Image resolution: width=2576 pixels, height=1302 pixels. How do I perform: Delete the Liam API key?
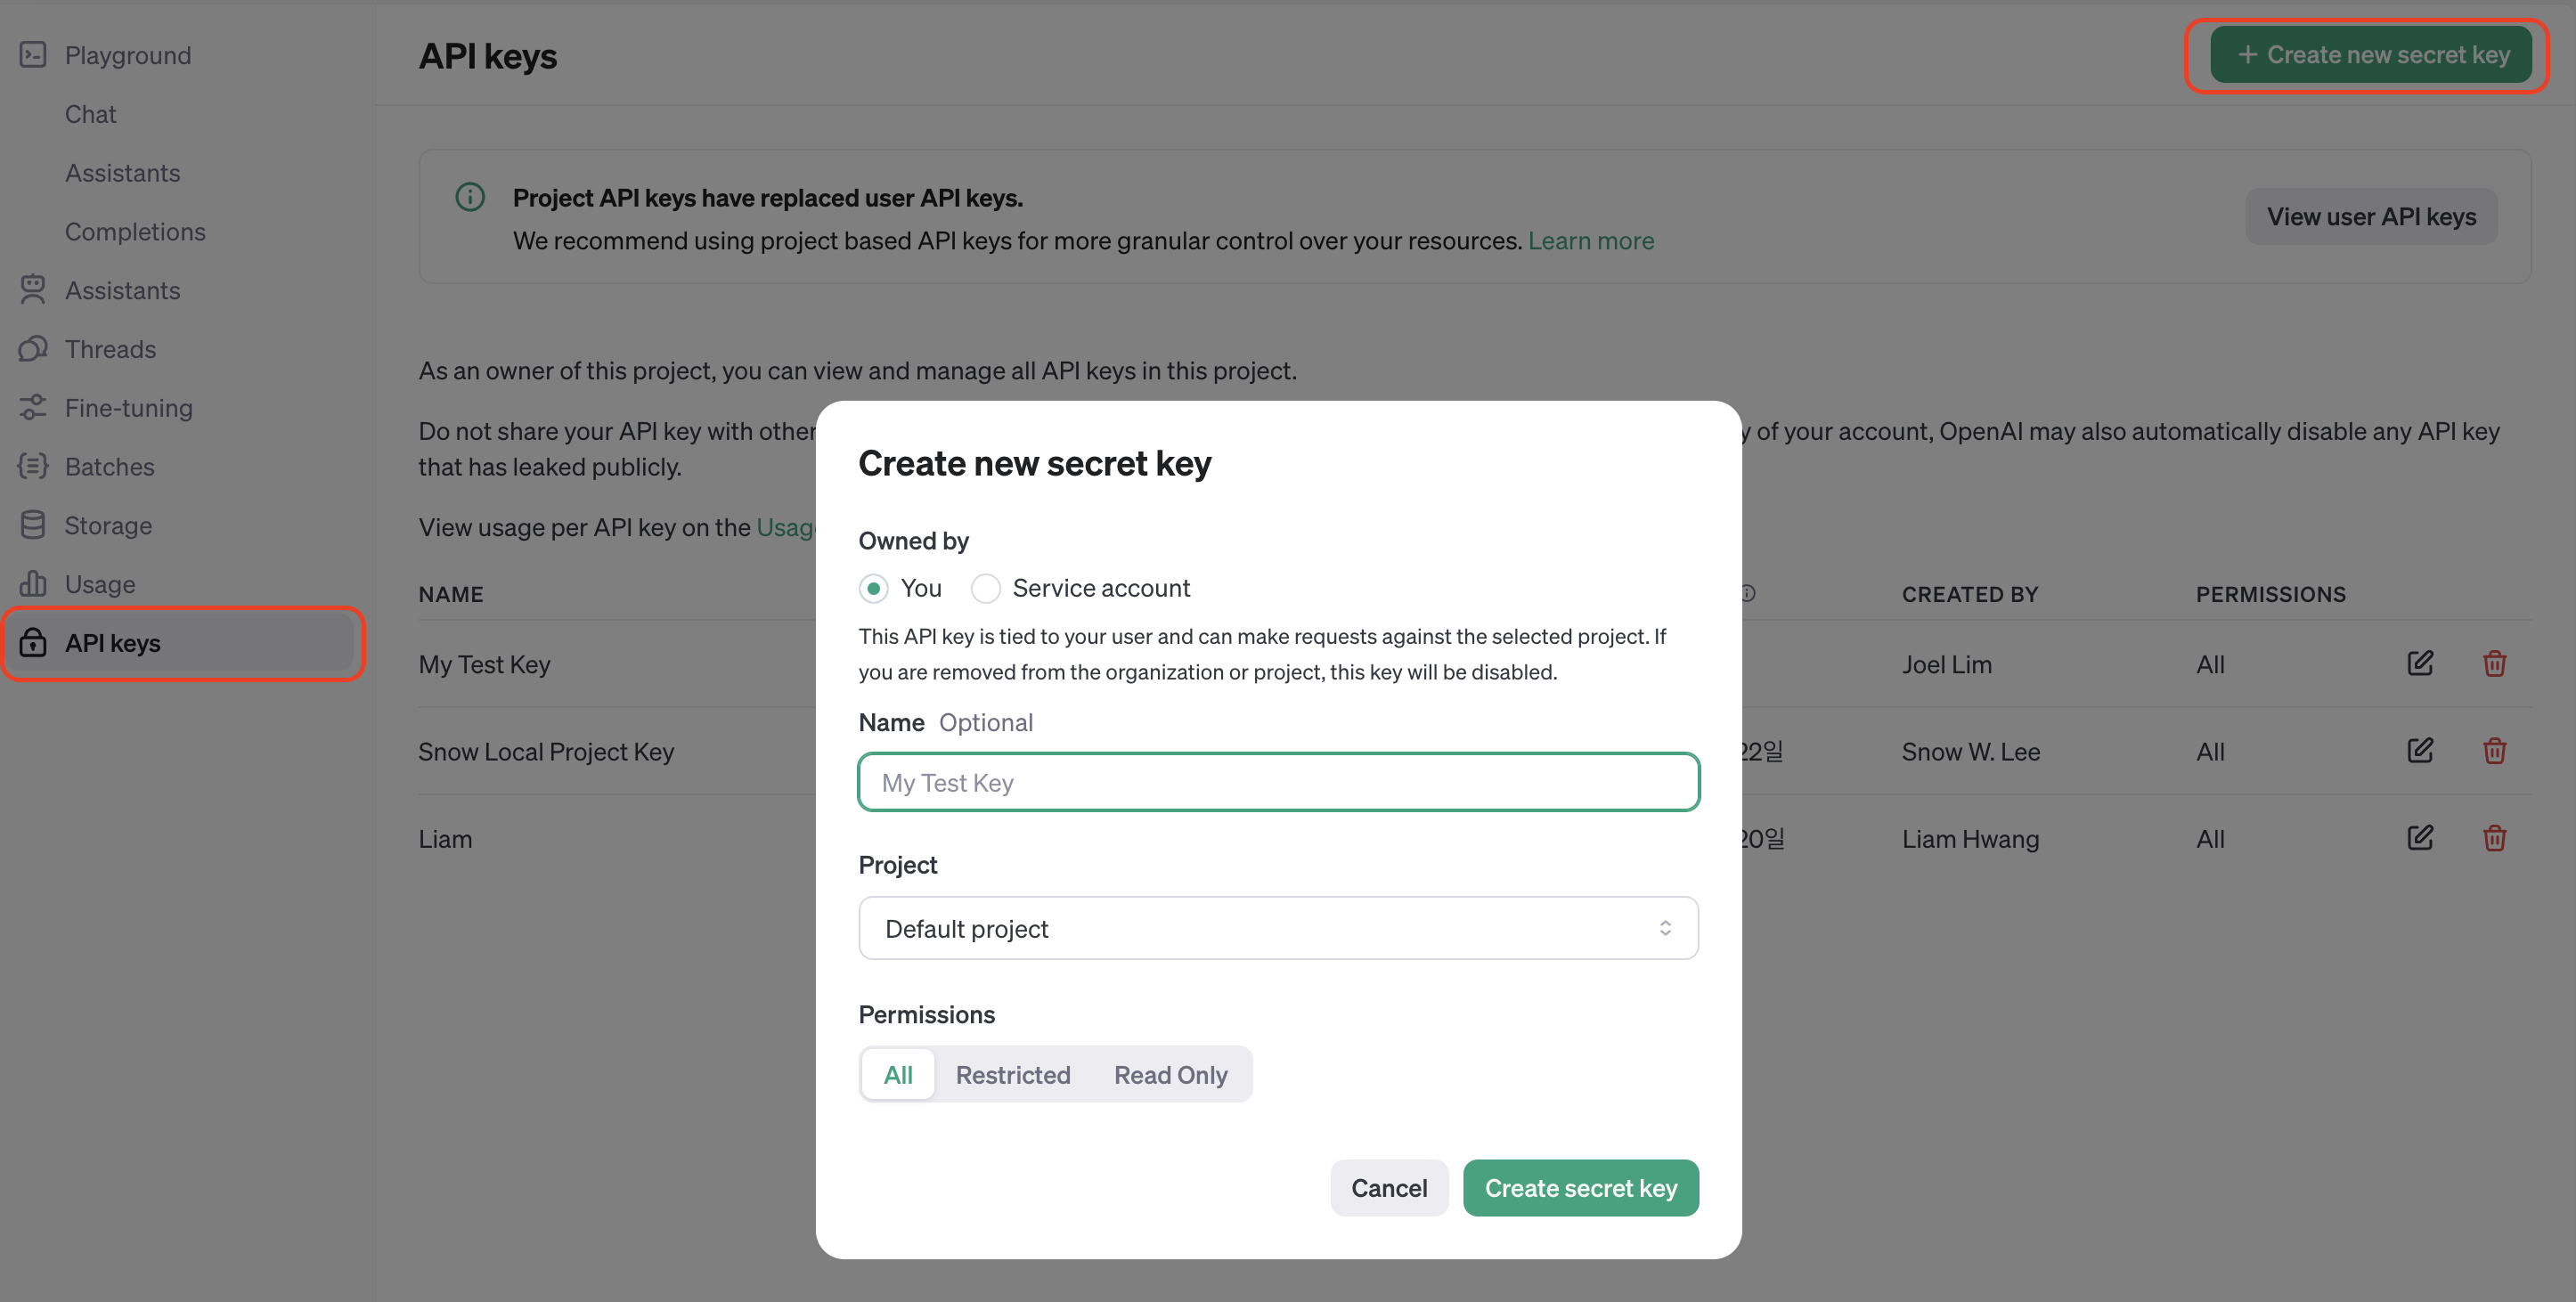pyautogui.click(x=2494, y=838)
